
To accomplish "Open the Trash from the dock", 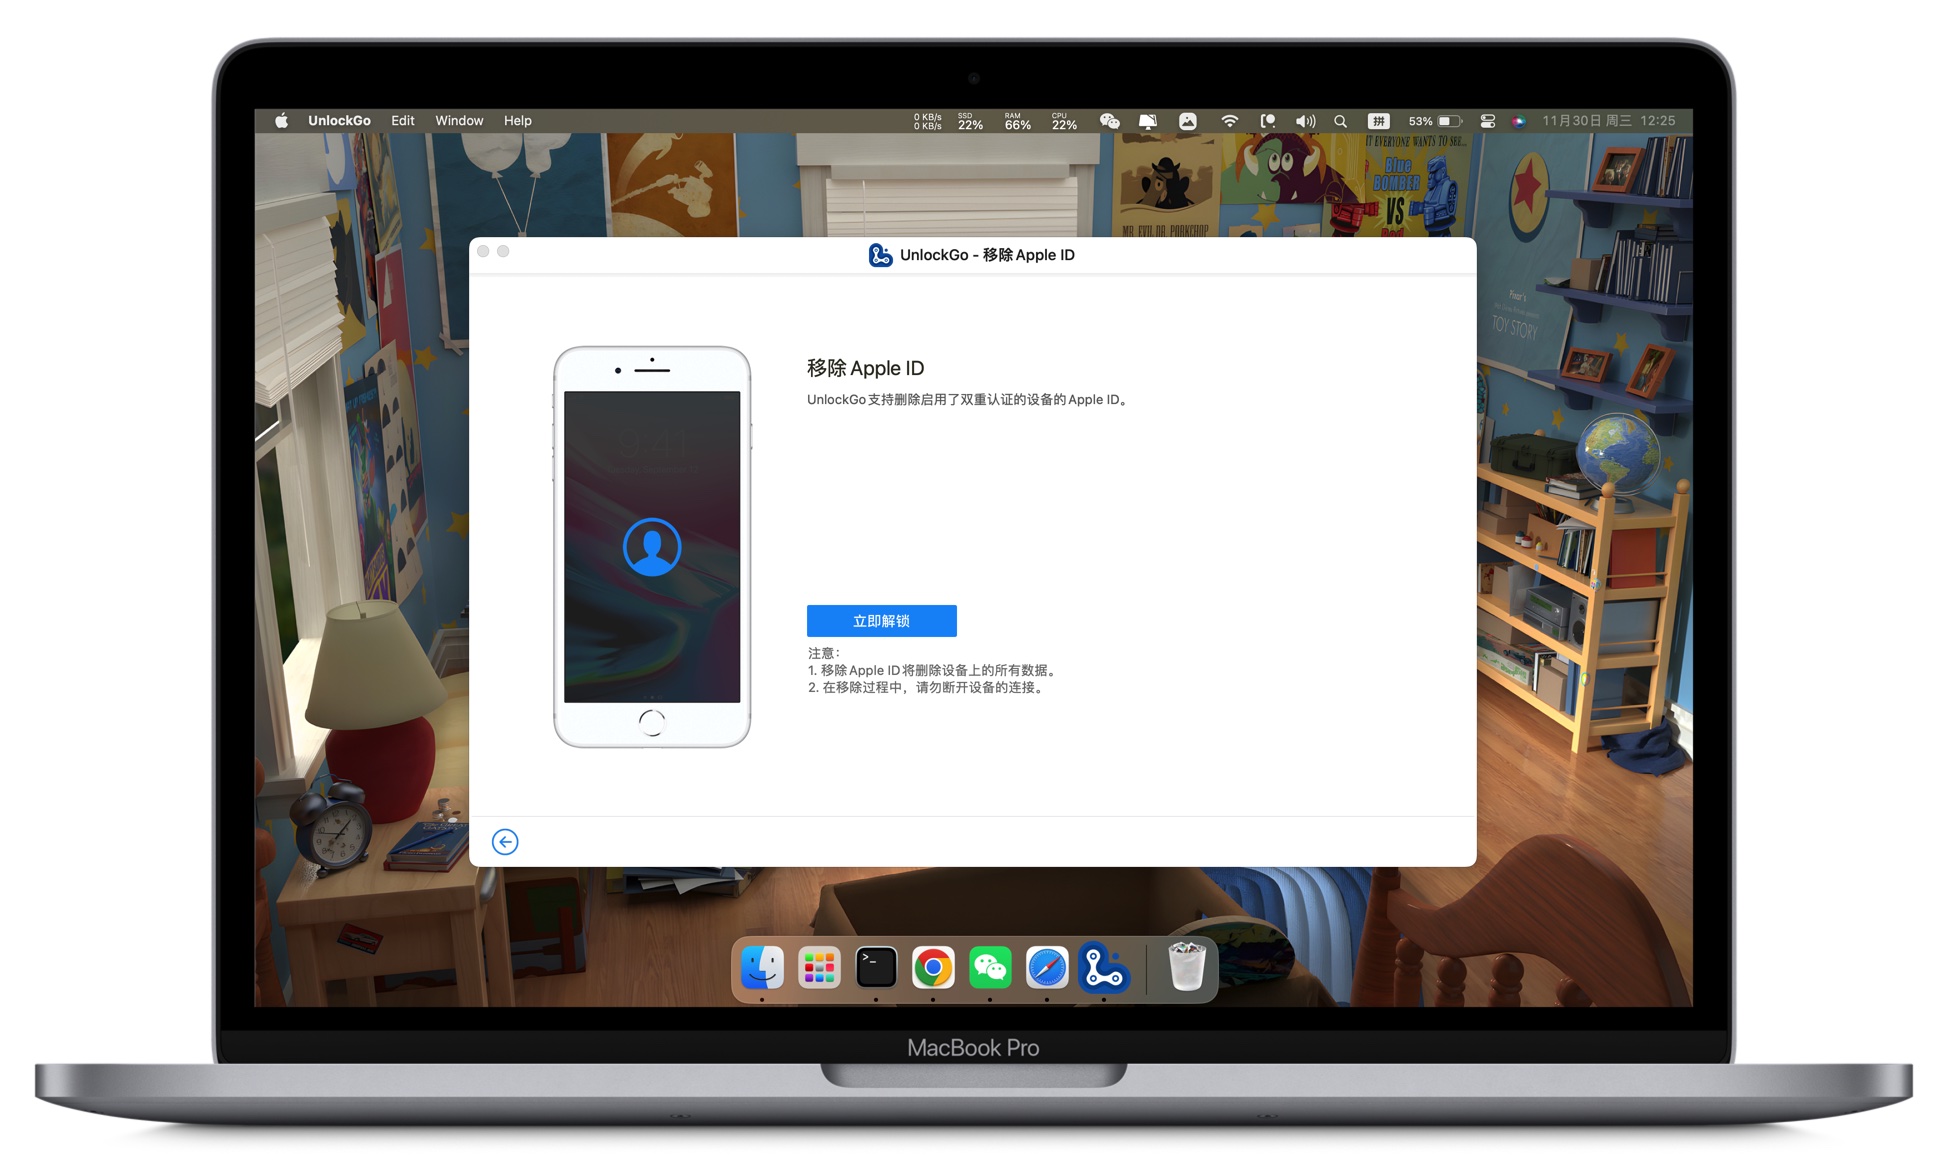I will click(1186, 968).
